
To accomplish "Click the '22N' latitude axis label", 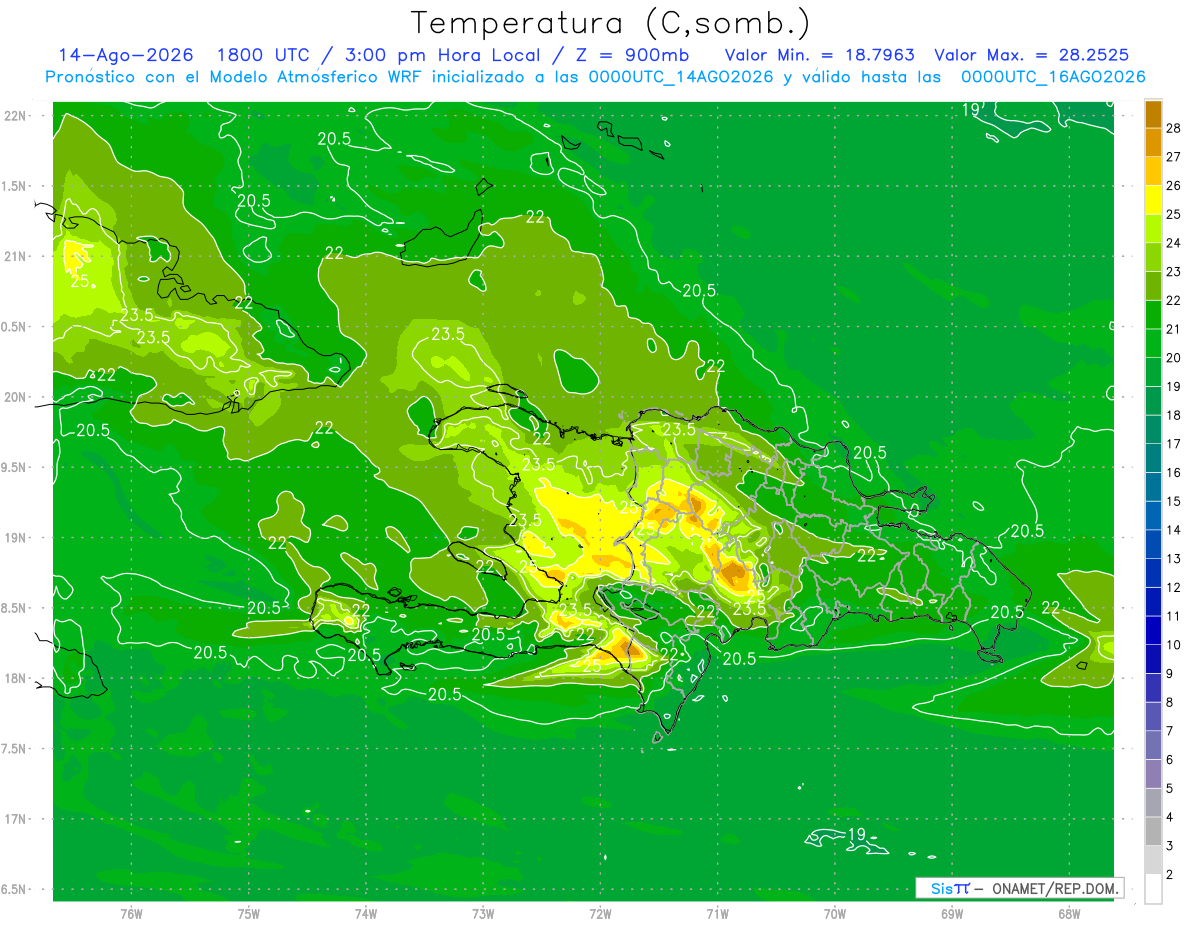I will pos(15,115).
